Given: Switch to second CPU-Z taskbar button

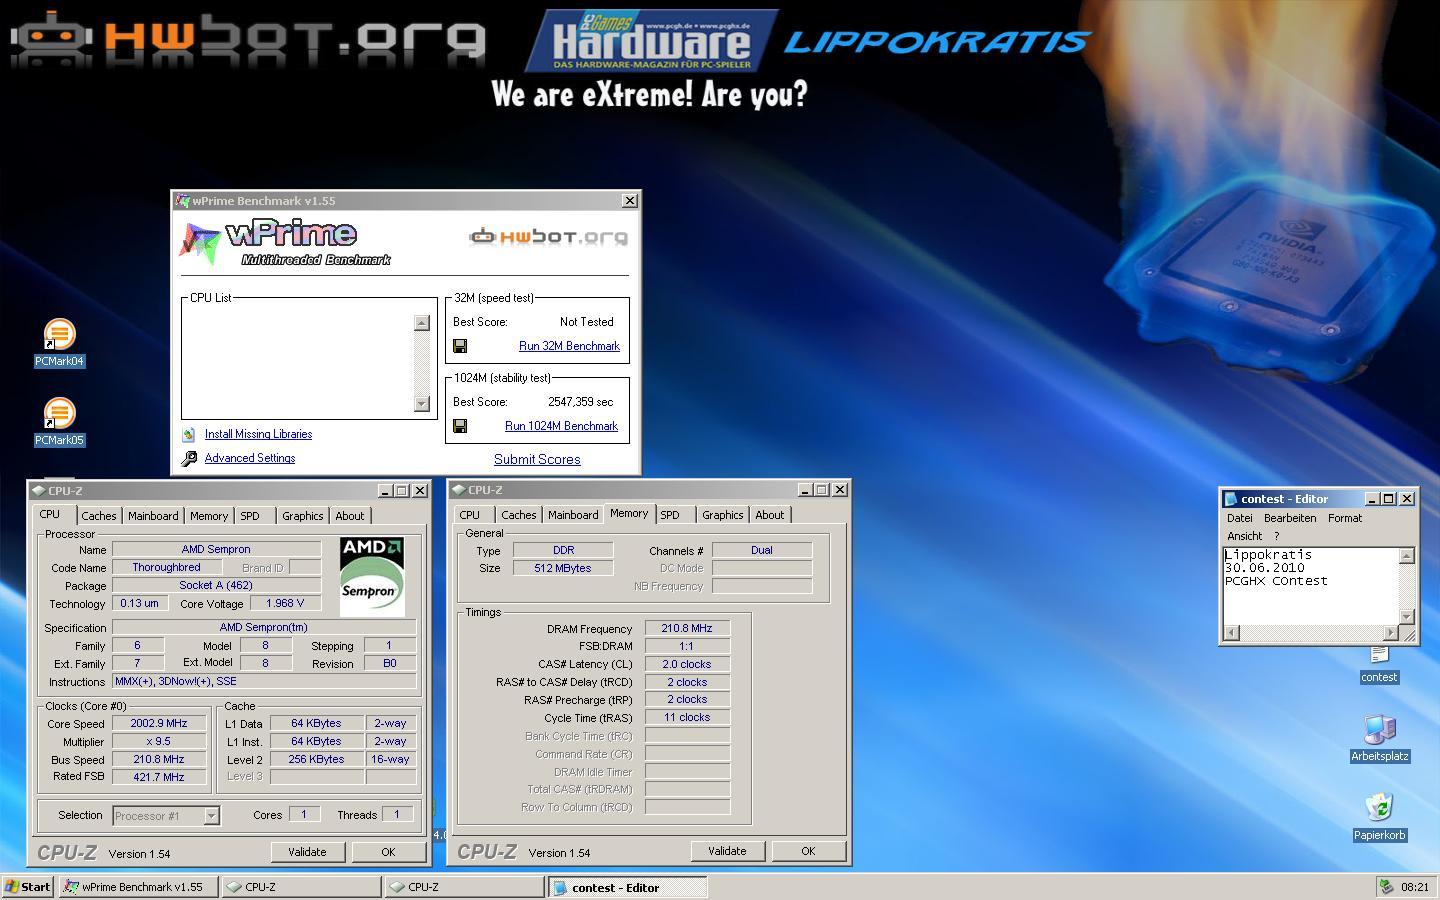Looking at the screenshot, I should point(464,887).
